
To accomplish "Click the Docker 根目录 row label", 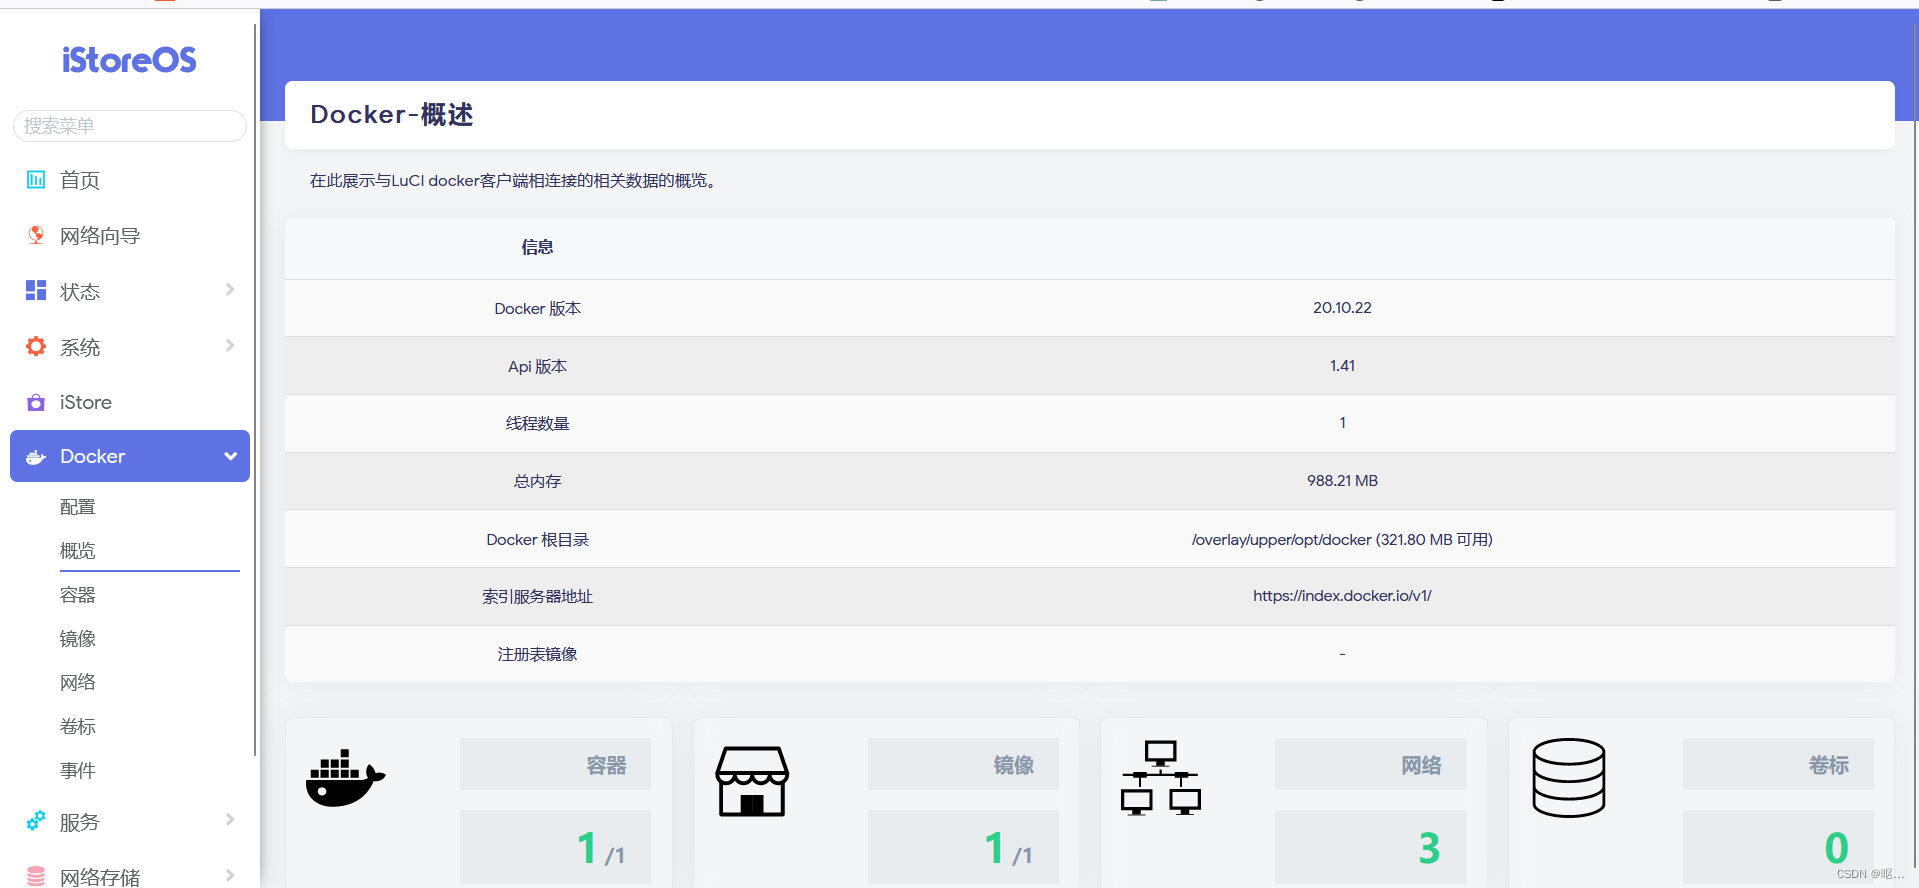I will click(x=537, y=540).
